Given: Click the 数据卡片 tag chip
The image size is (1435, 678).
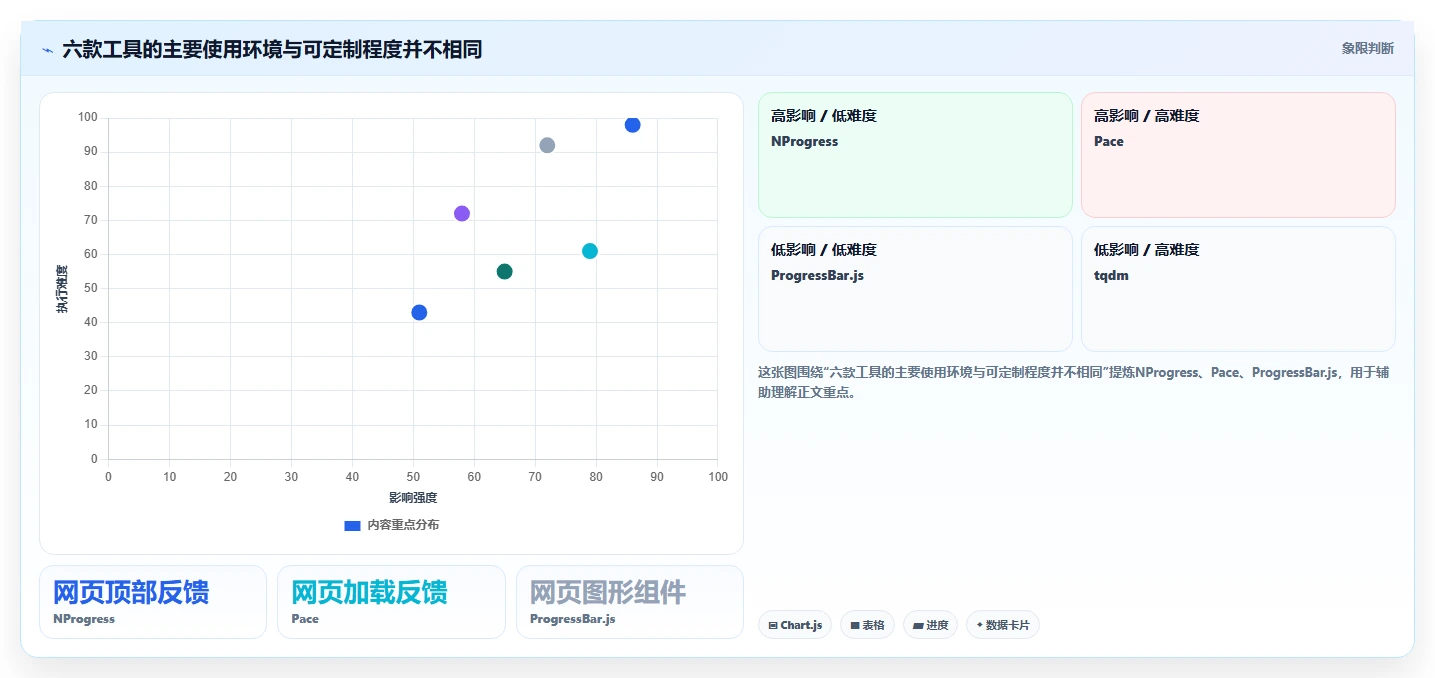Looking at the screenshot, I should click(x=1003, y=625).
